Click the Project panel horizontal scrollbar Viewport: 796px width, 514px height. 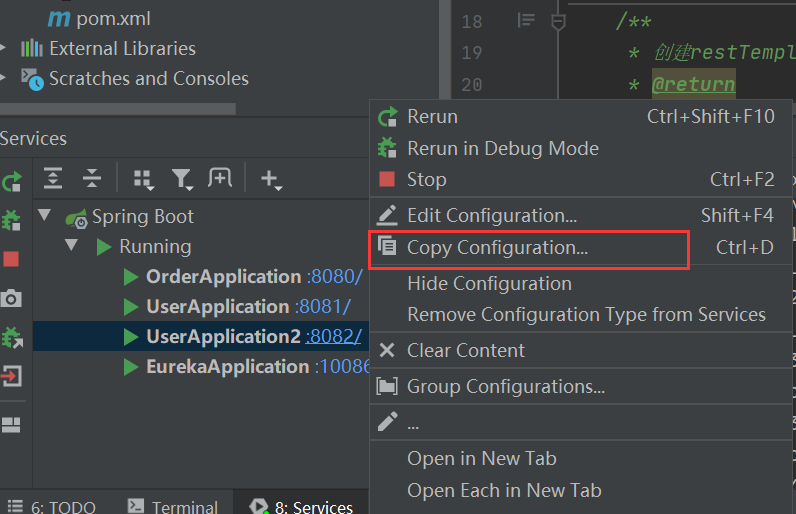118,108
